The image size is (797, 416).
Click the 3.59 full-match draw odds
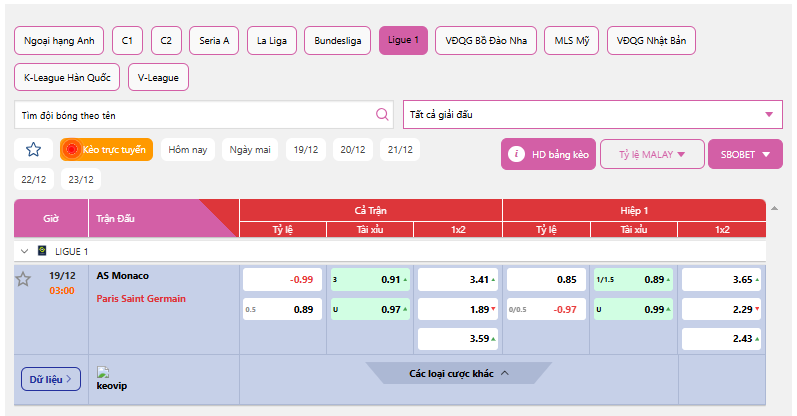tap(458, 339)
